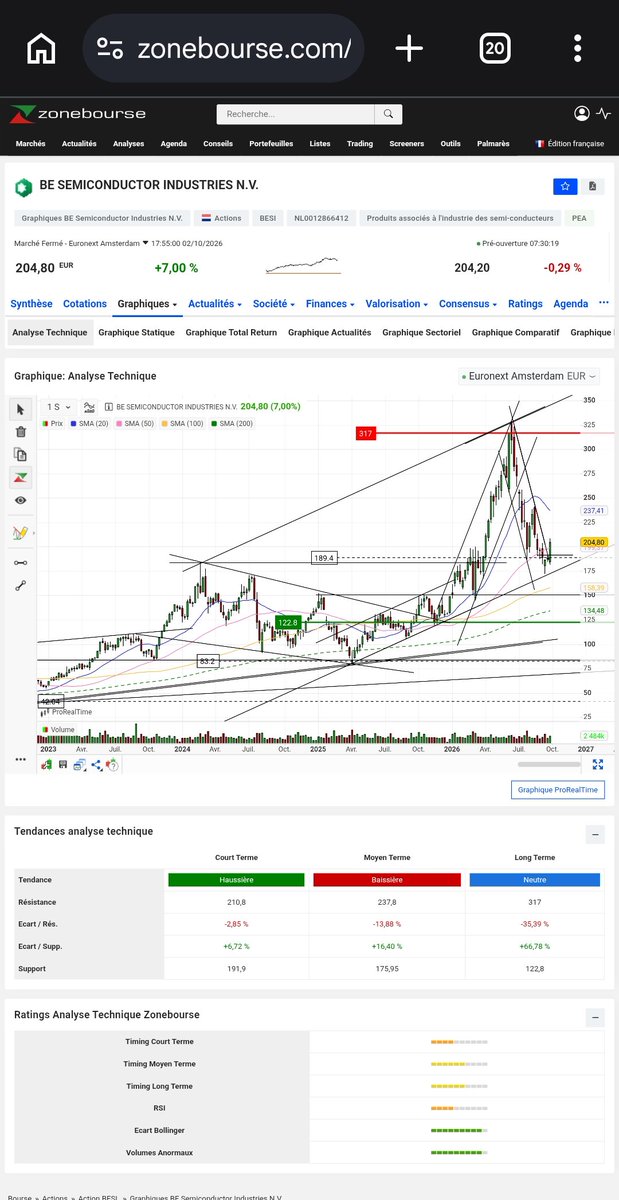Toggle the Prix series legend
The image size is (619, 1200).
coord(52,424)
